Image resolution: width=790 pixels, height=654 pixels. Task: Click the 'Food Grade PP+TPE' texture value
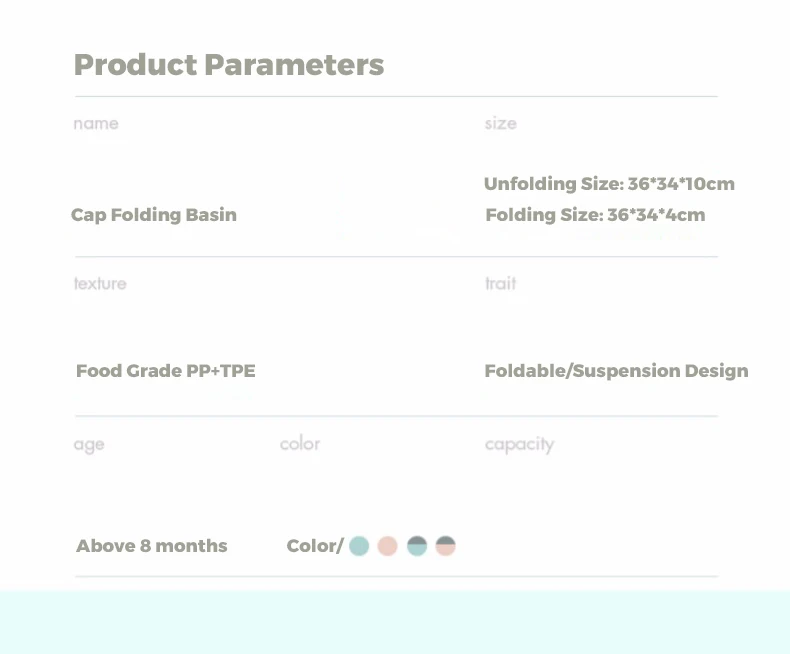click(166, 371)
